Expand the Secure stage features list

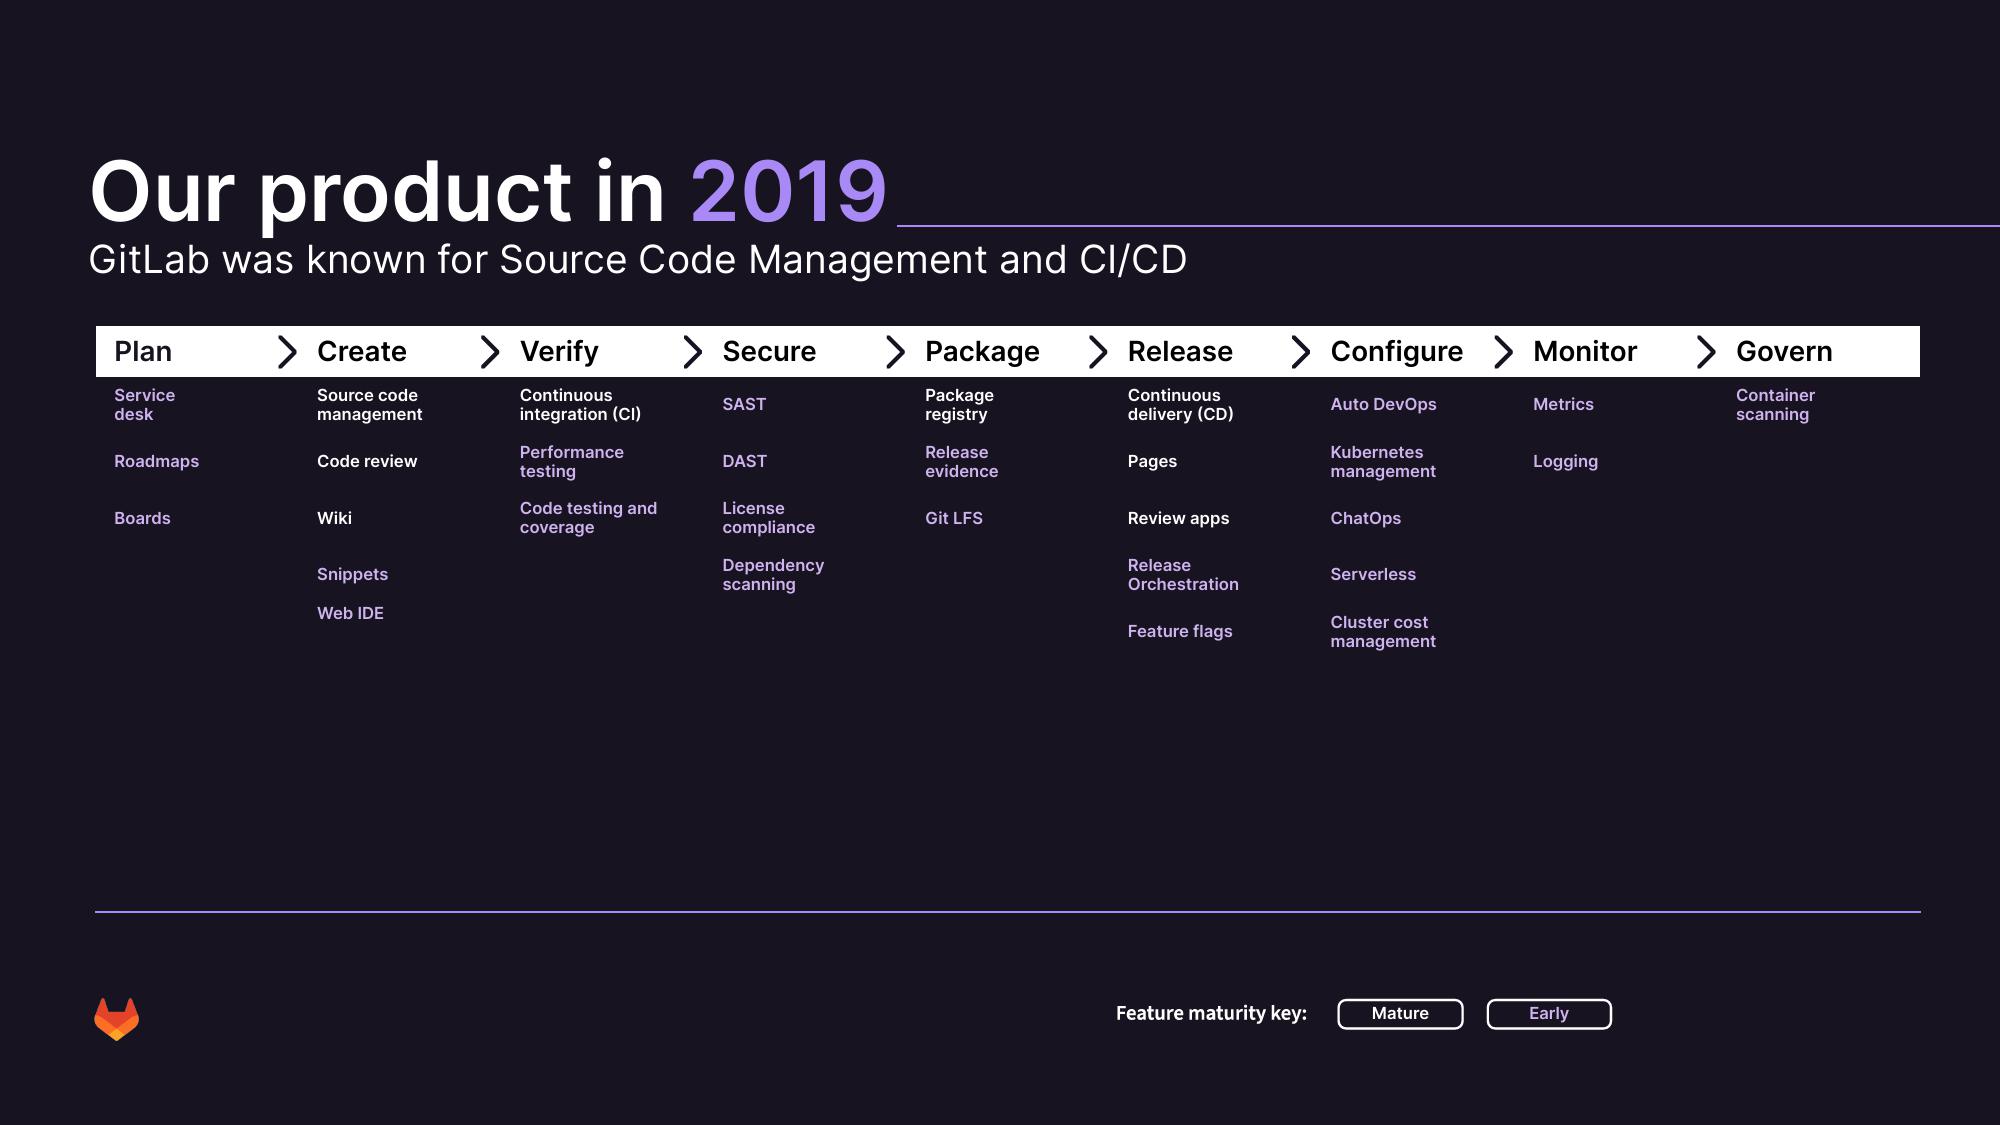[769, 352]
